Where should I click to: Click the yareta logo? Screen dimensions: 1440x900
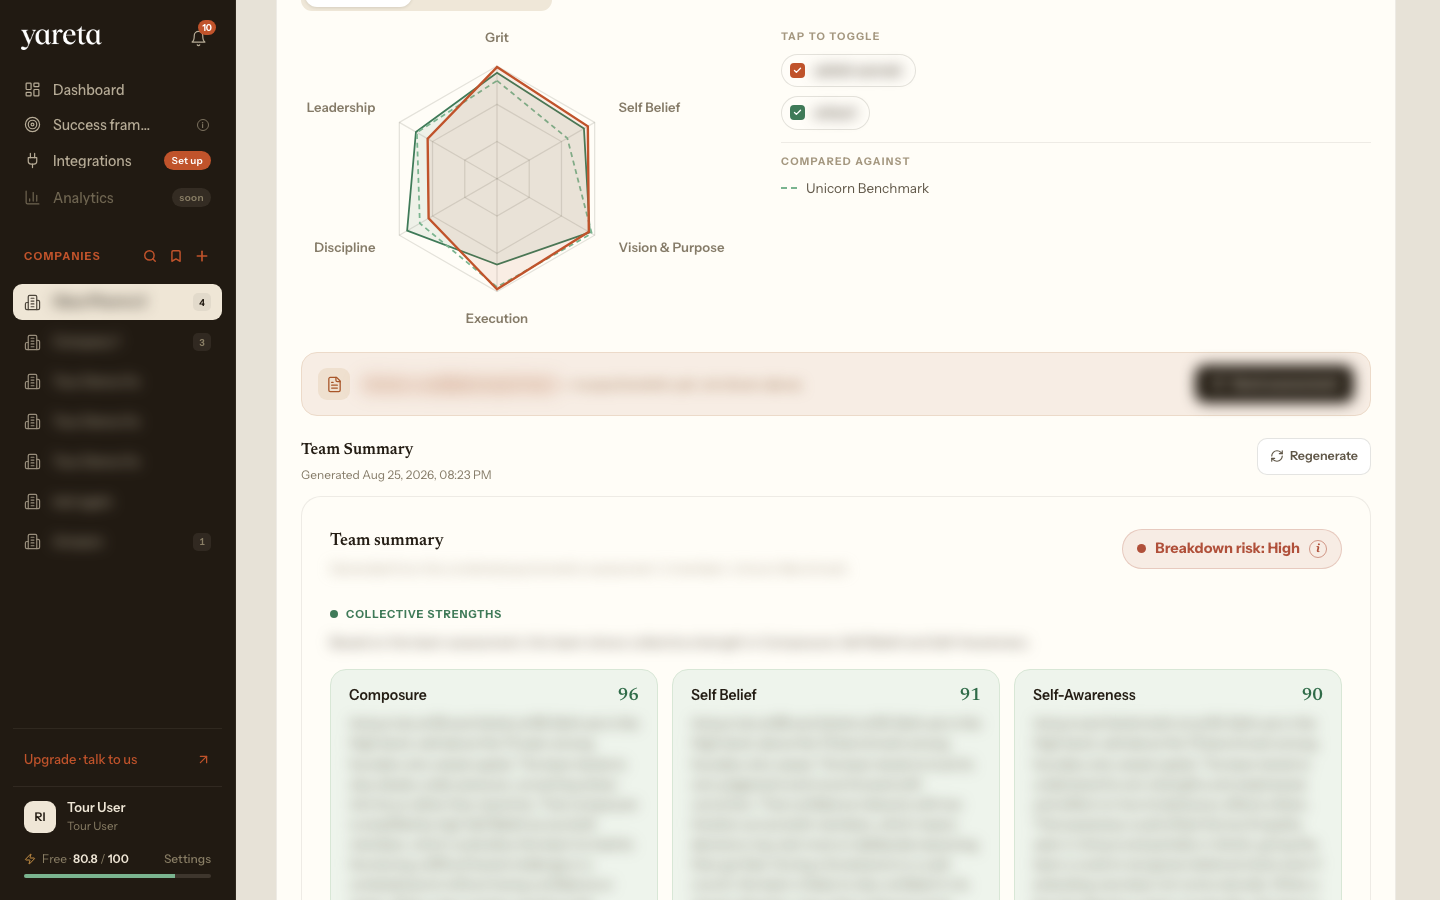[61, 38]
